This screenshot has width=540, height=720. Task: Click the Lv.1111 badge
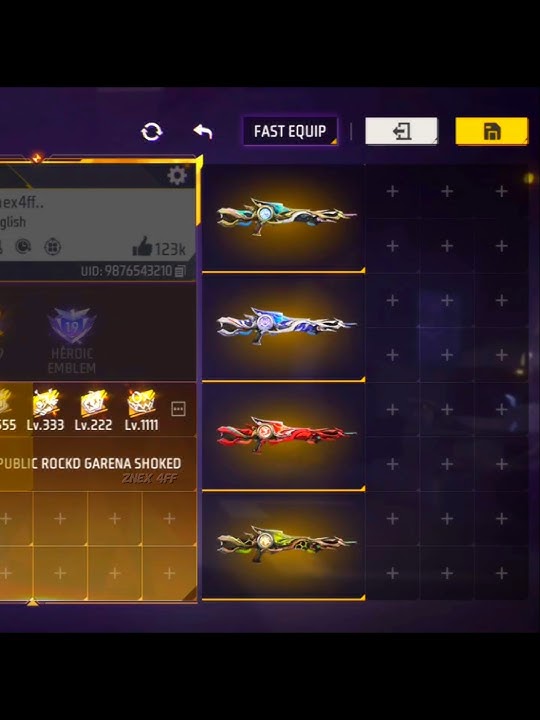tap(141, 411)
